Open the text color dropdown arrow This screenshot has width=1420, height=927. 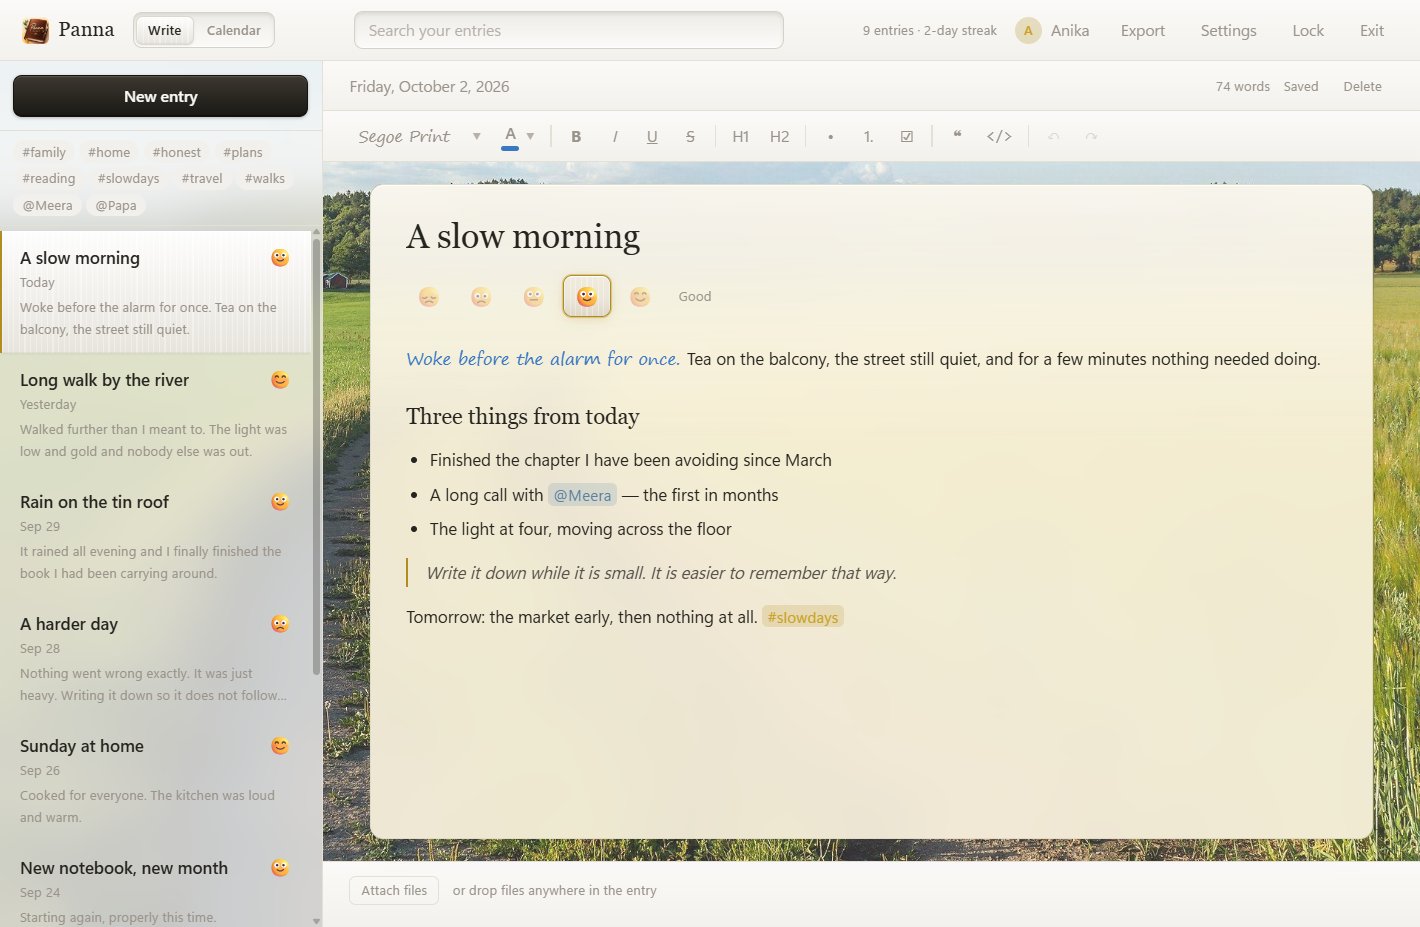[531, 136]
